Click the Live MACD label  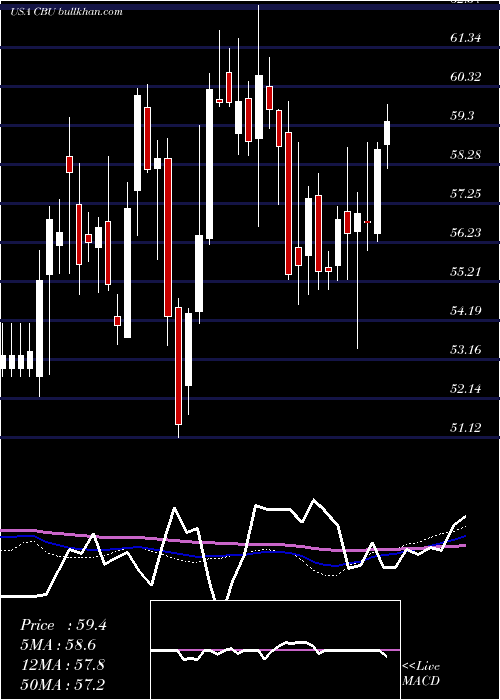421,673
